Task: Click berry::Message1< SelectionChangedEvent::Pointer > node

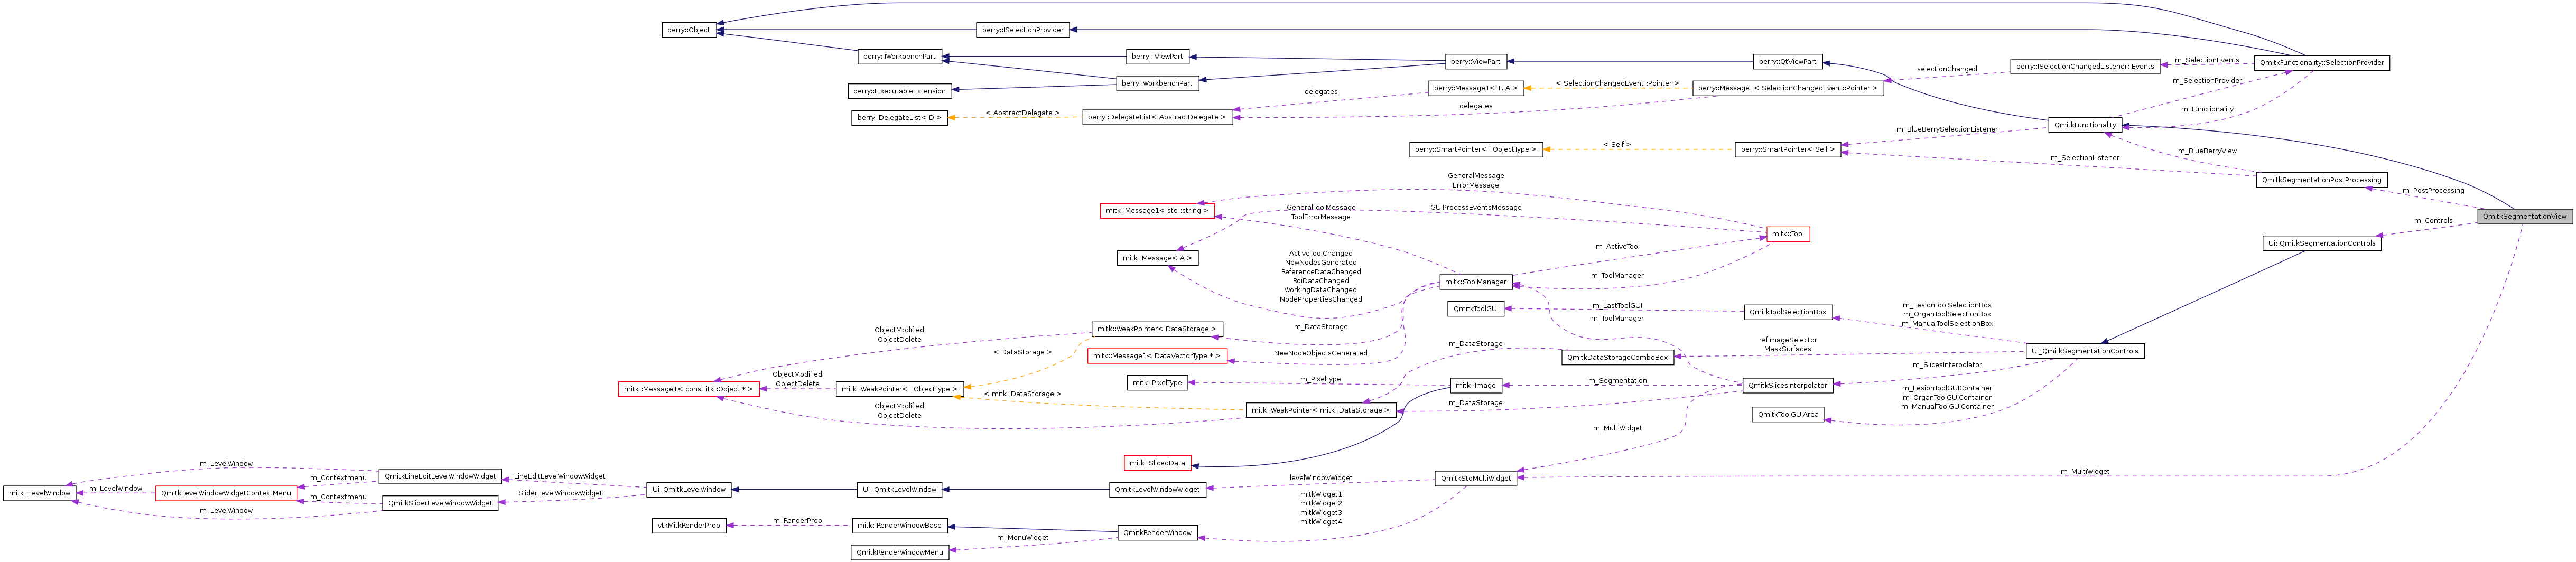Action: (x=1787, y=88)
